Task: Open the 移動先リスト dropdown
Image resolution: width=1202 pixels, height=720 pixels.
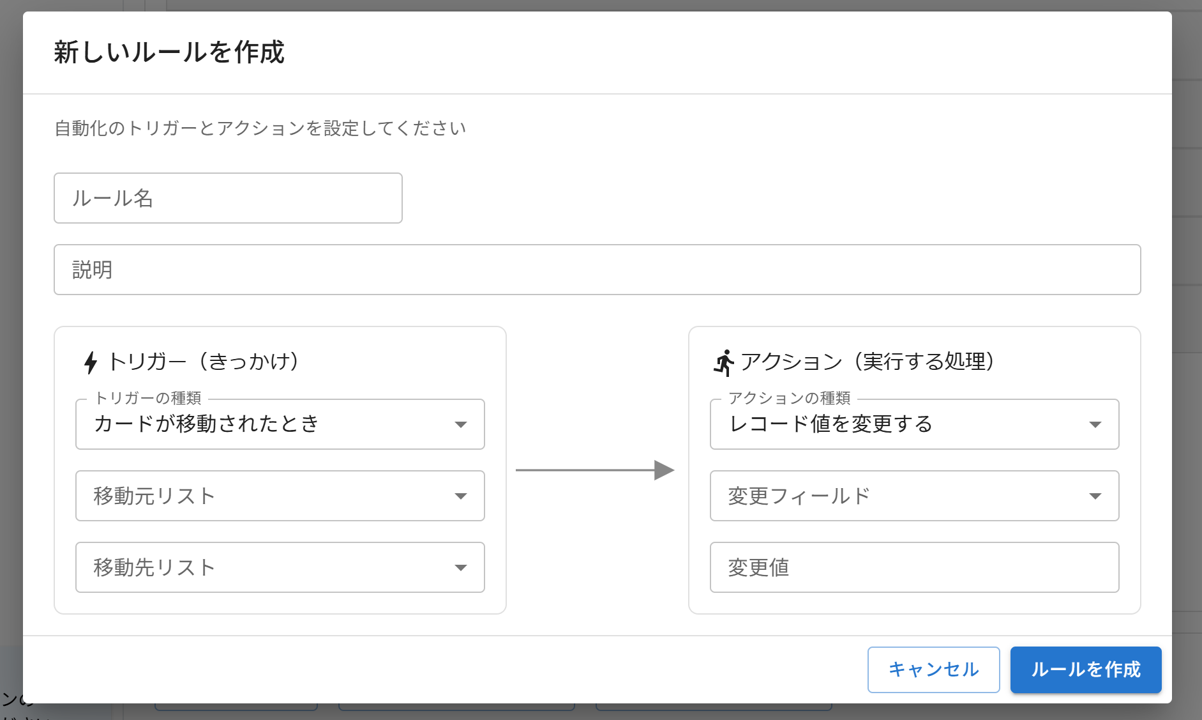Action: pyautogui.click(x=280, y=567)
